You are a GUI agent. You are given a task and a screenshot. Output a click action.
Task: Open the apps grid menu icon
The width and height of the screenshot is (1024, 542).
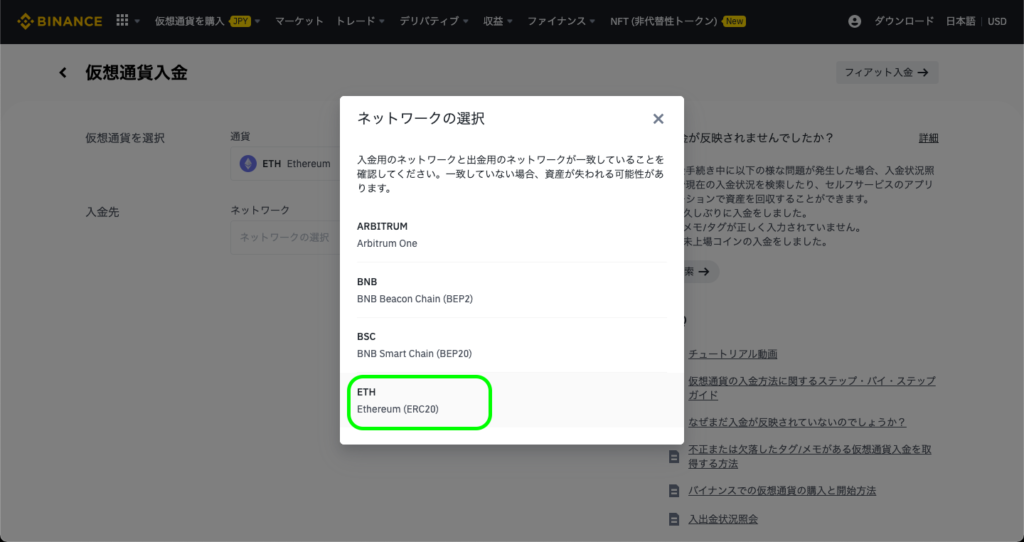click(x=122, y=21)
